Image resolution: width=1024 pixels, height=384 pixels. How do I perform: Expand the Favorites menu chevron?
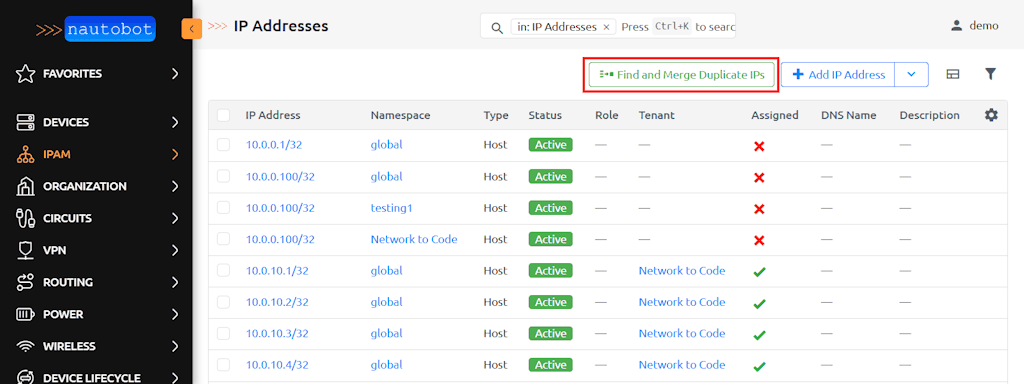click(x=174, y=74)
